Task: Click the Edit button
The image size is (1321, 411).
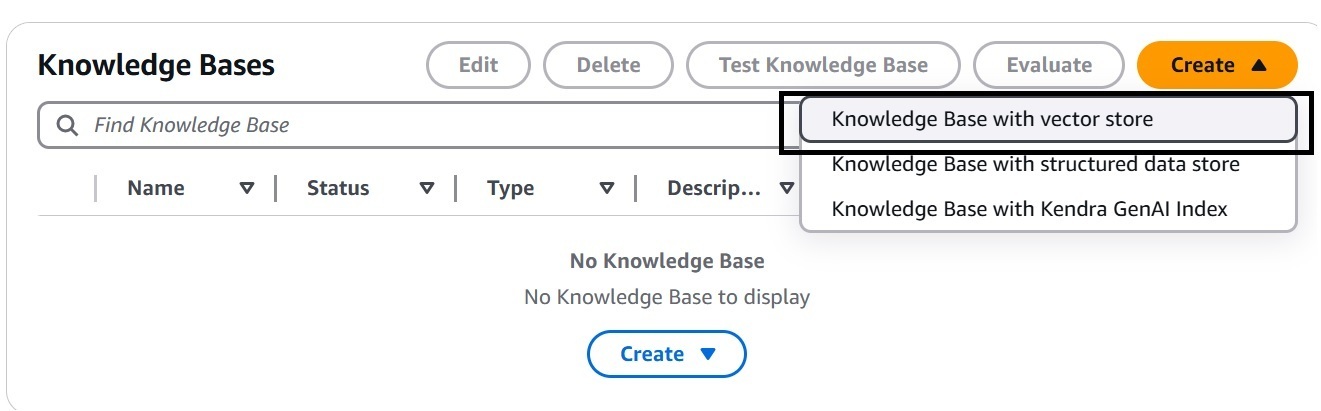Action: click(478, 65)
